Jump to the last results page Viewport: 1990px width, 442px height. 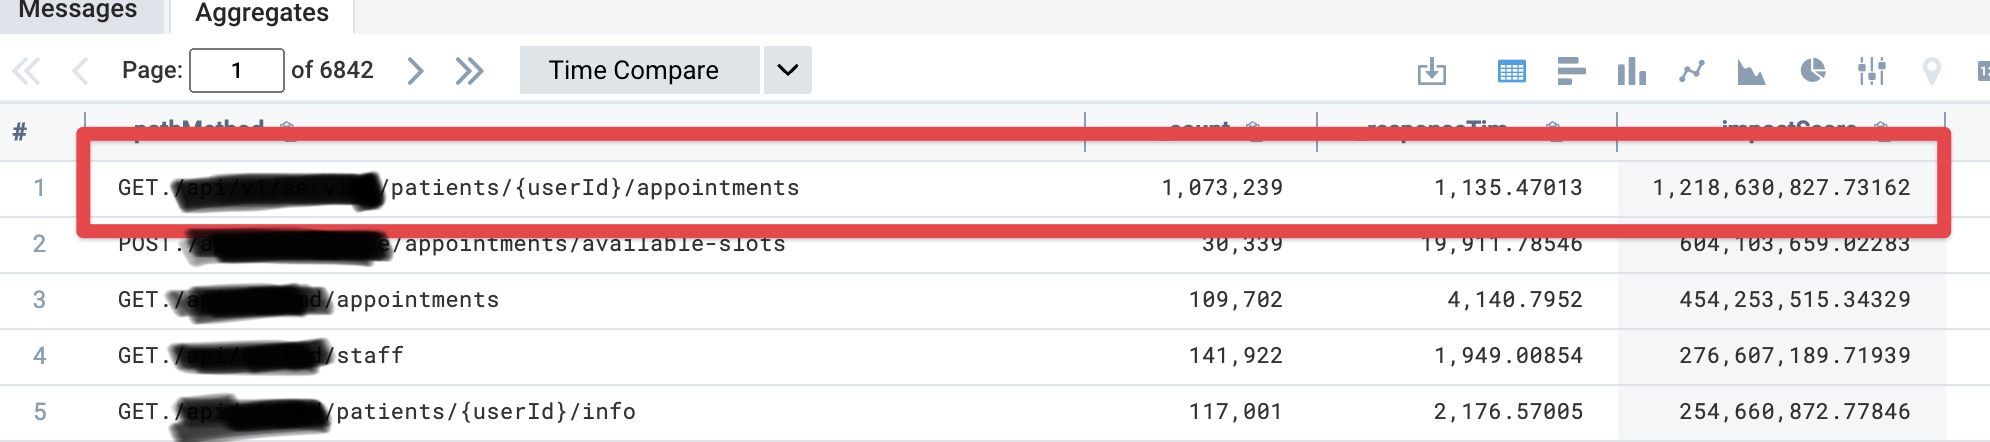pos(469,71)
